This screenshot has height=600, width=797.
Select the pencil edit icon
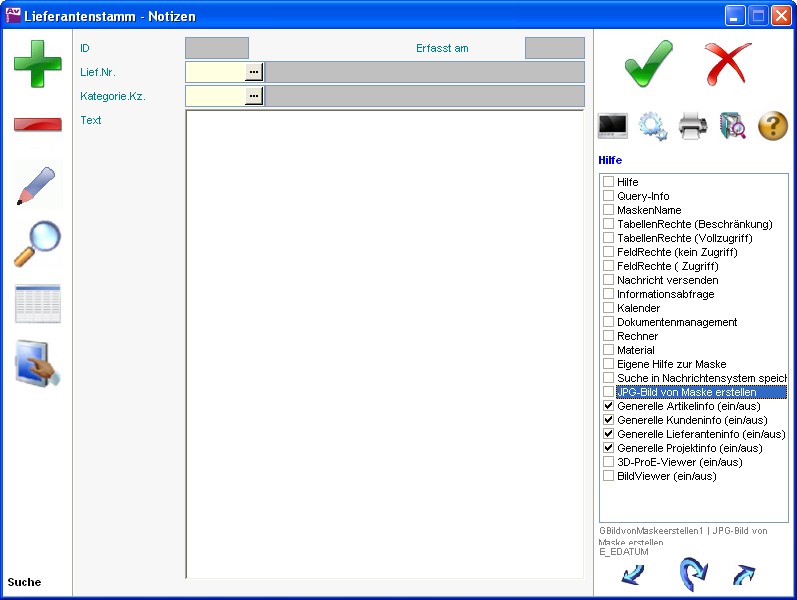click(x=37, y=186)
